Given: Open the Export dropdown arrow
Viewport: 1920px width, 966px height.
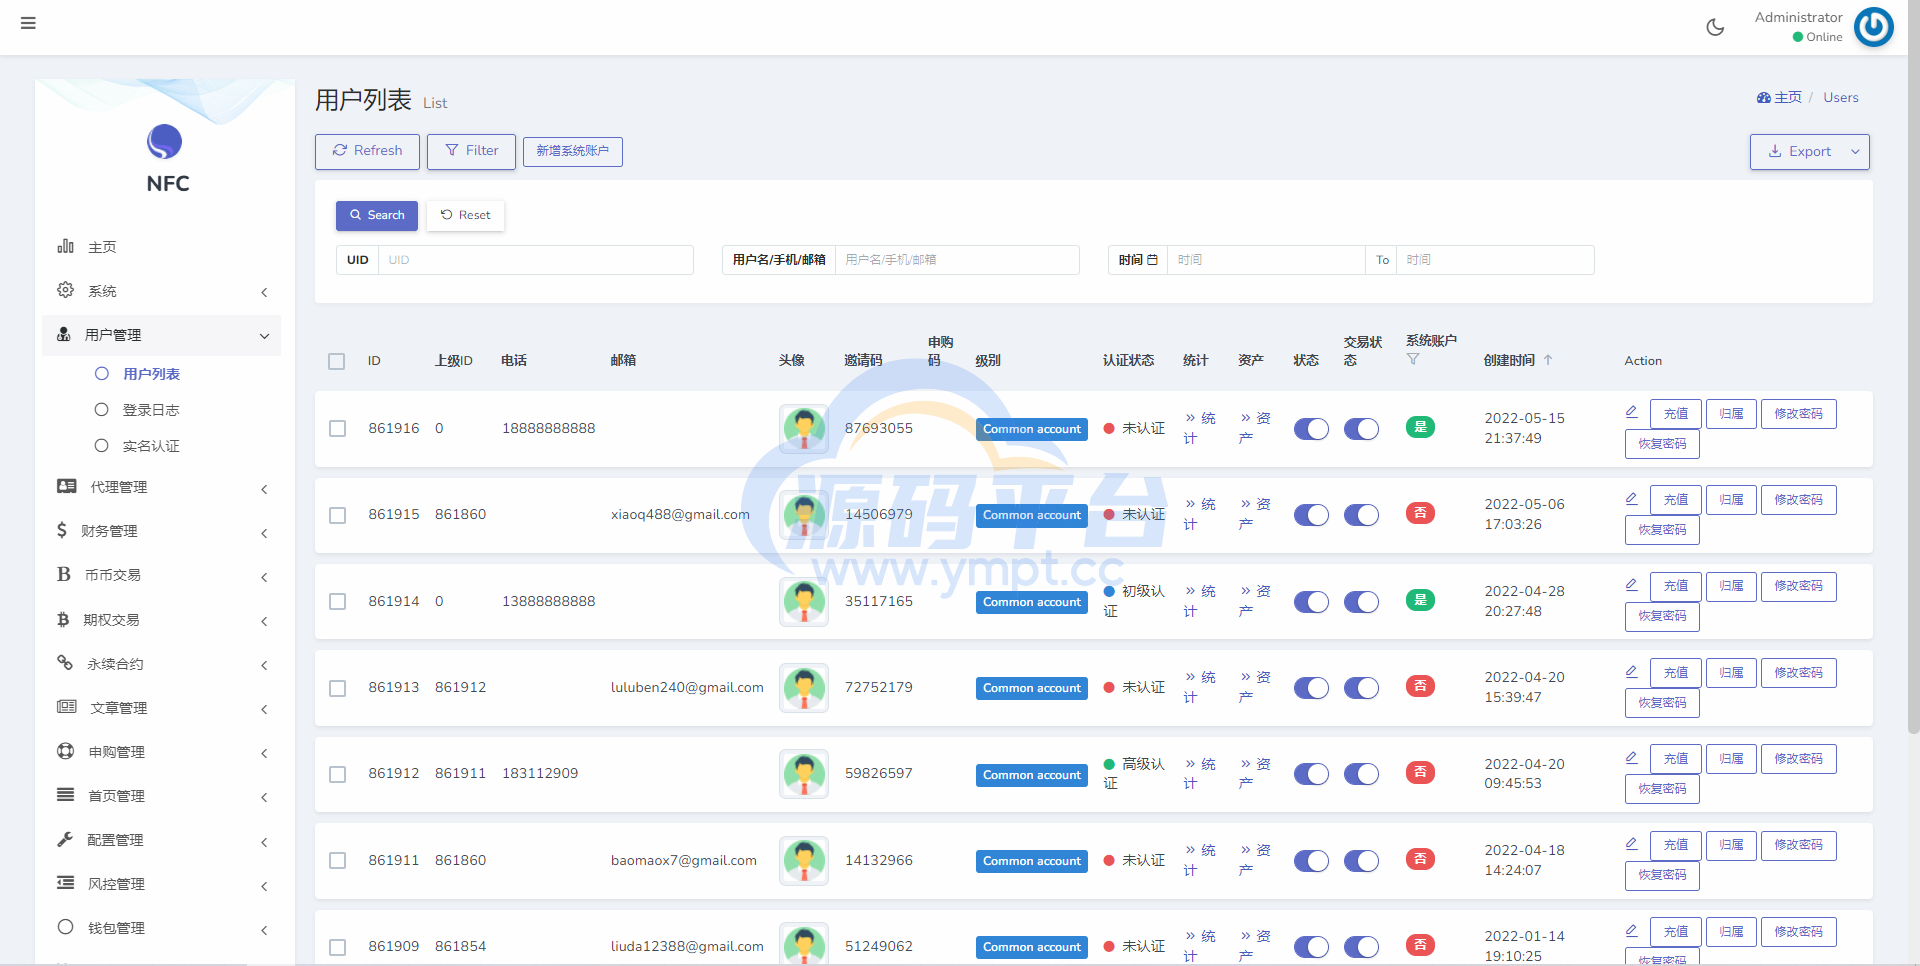Looking at the screenshot, I should pos(1855,152).
